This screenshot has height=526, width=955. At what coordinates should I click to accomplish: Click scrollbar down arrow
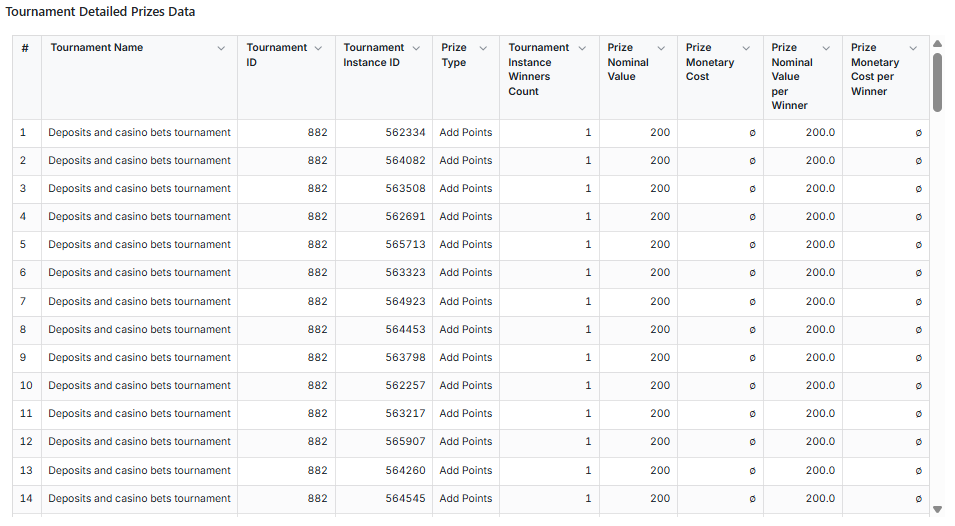coord(937,509)
